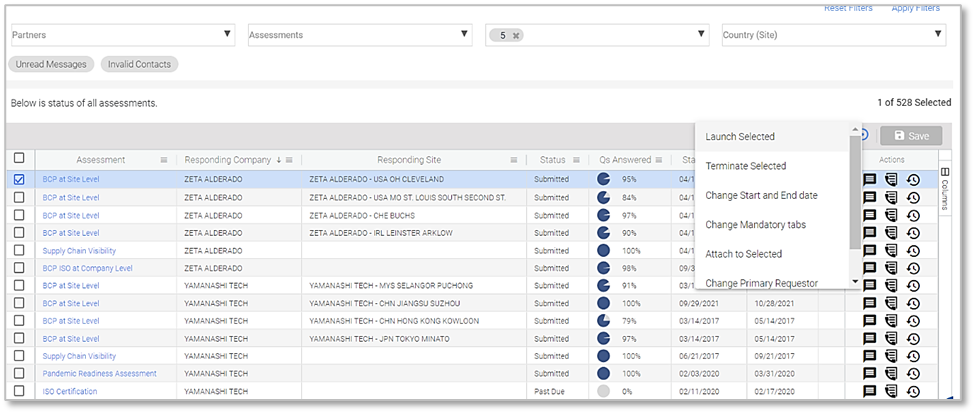
Task: Check the IRL Leinster Arklow row checkbox
Action: (x=19, y=232)
